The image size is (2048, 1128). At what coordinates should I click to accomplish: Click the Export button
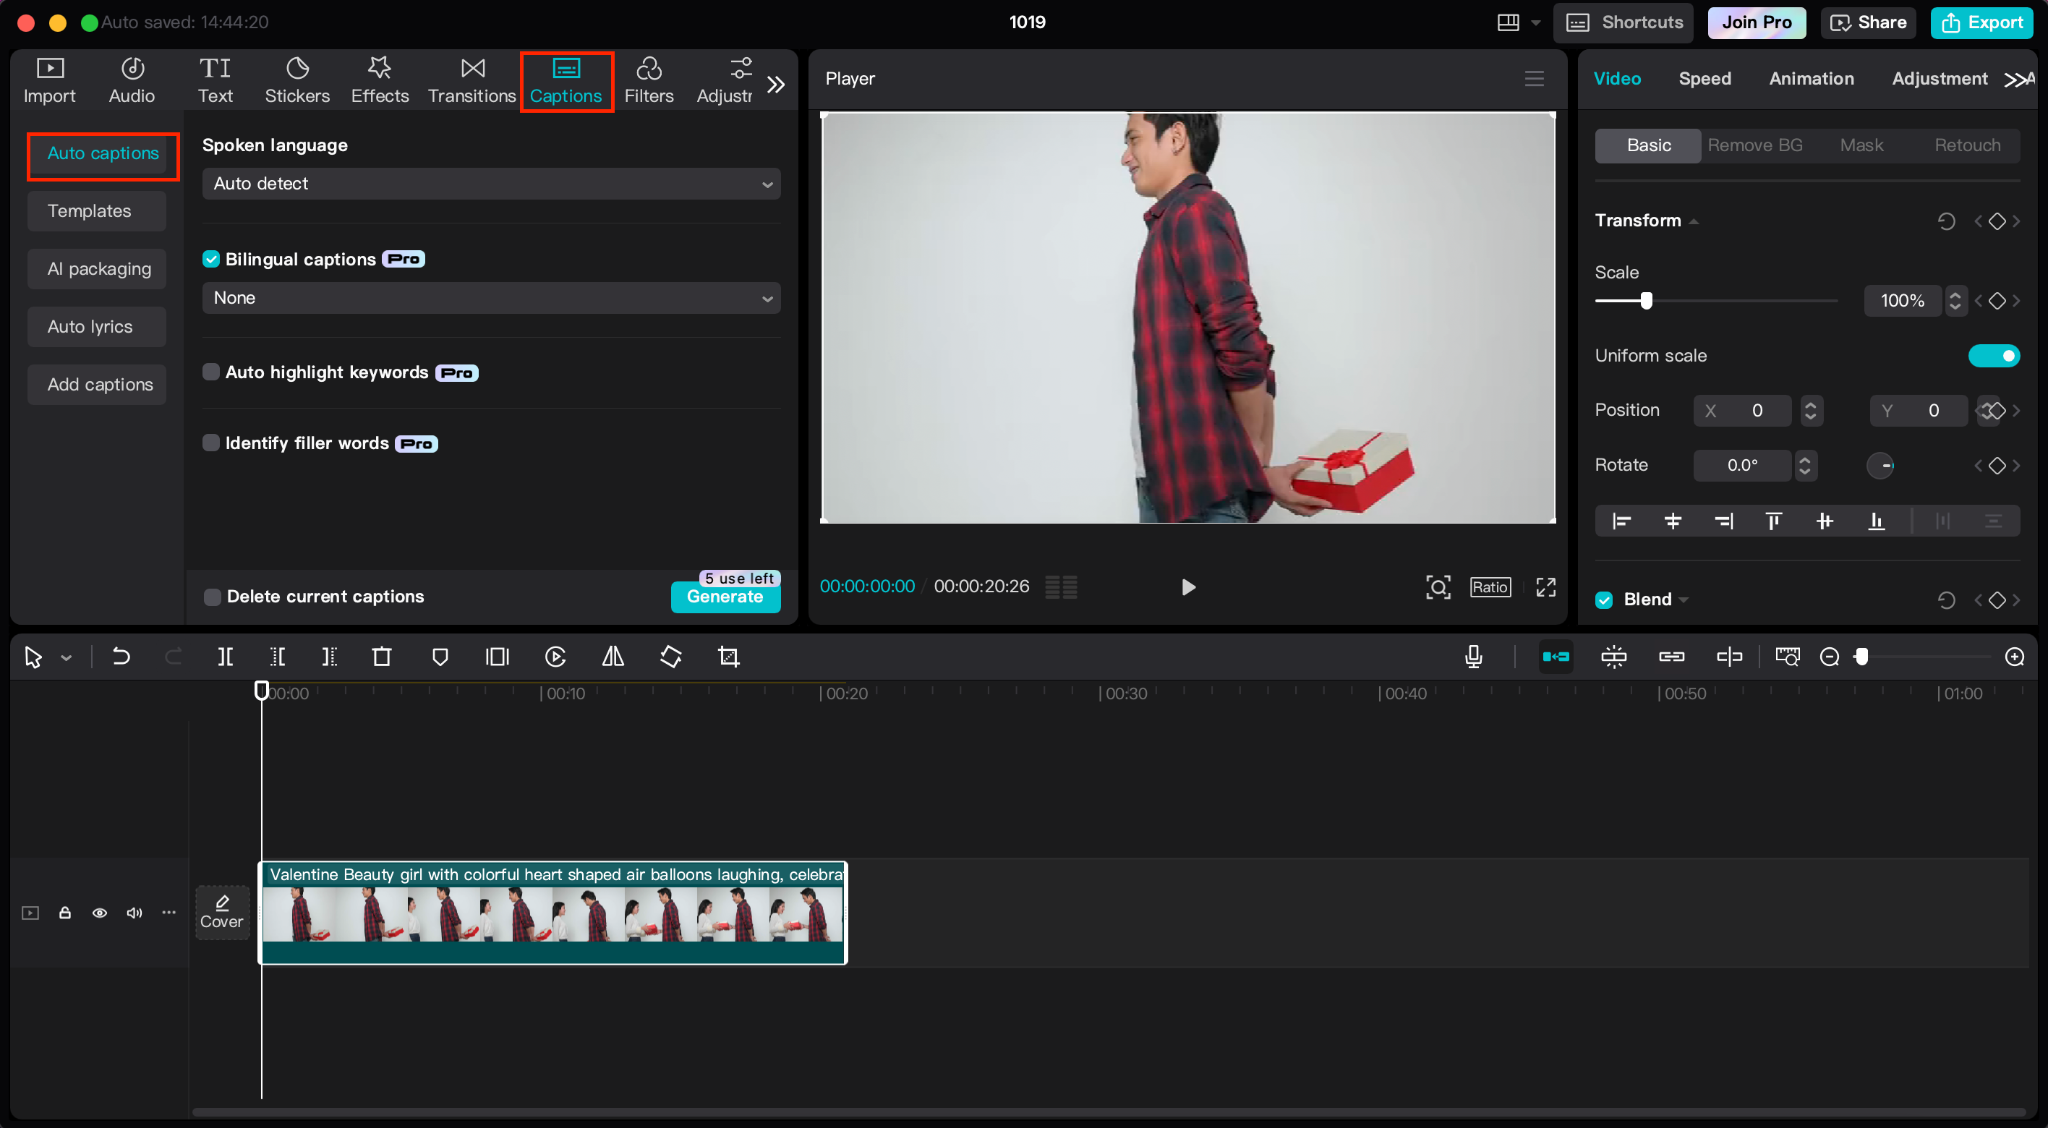[1982, 22]
